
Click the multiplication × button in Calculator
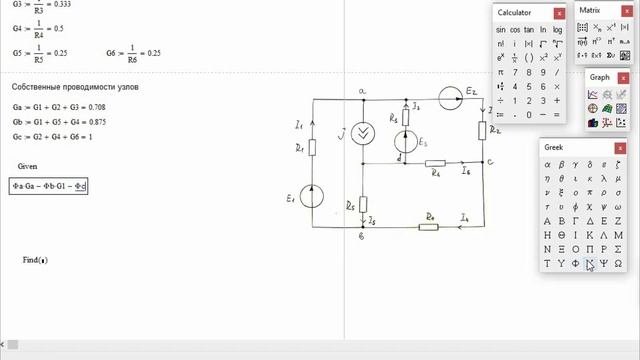(x=557, y=87)
